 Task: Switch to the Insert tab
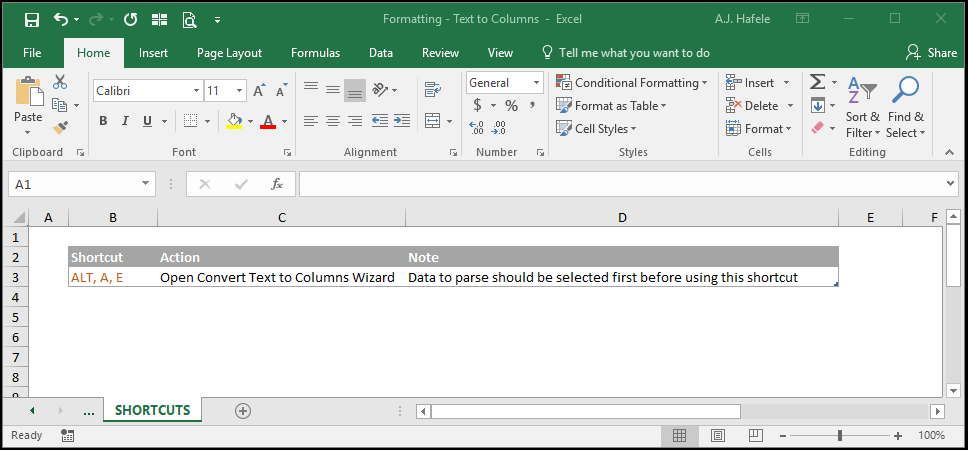point(153,53)
